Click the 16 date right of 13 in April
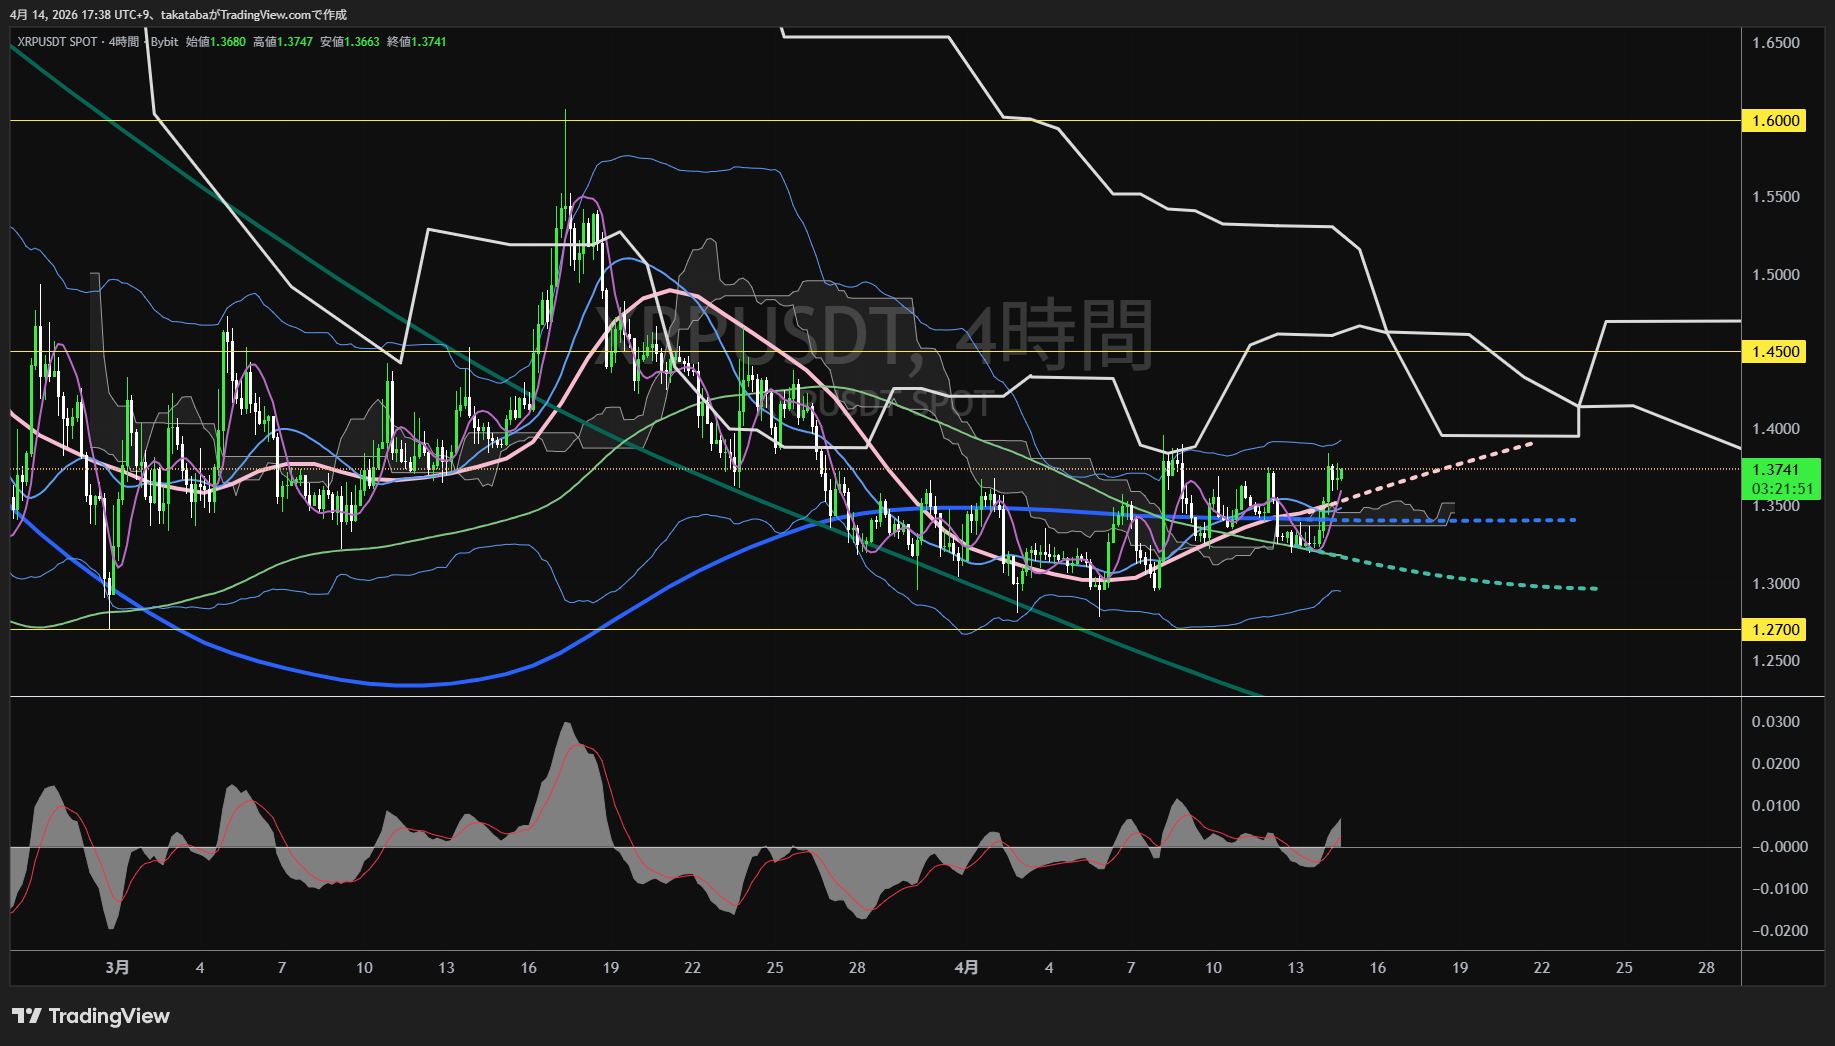 (1377, 968)
